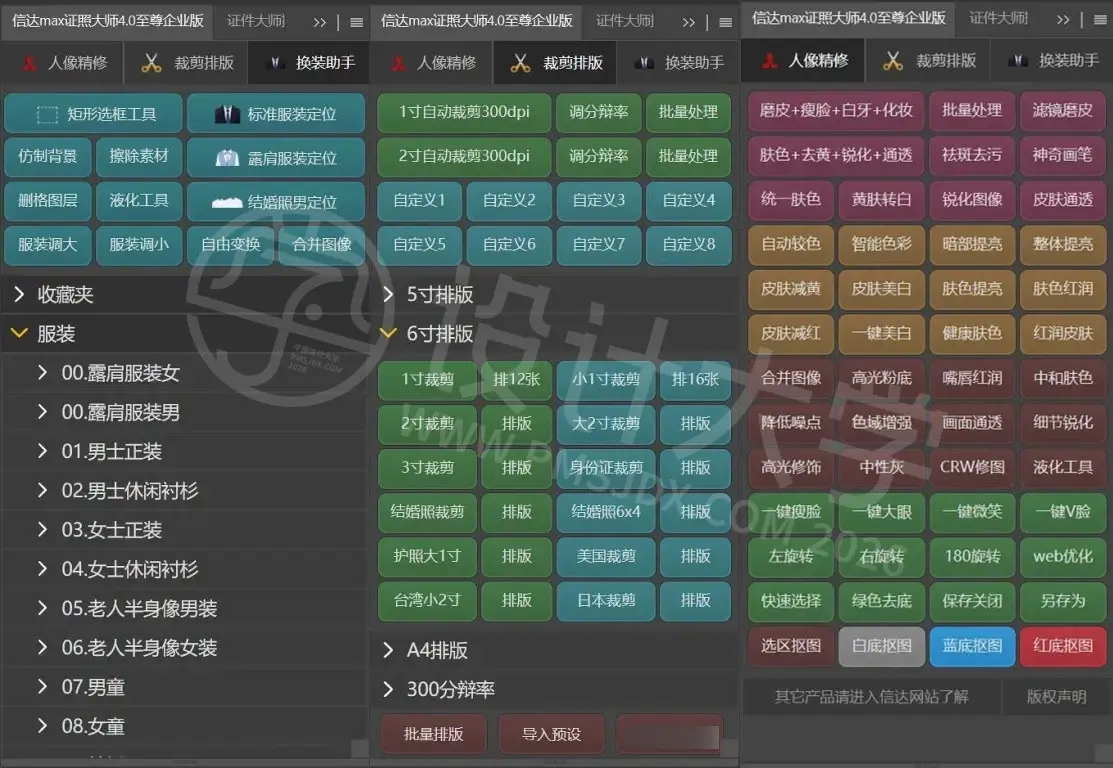Expand the 收藏夹 section
1113x768 pixels.
[185, 295]
